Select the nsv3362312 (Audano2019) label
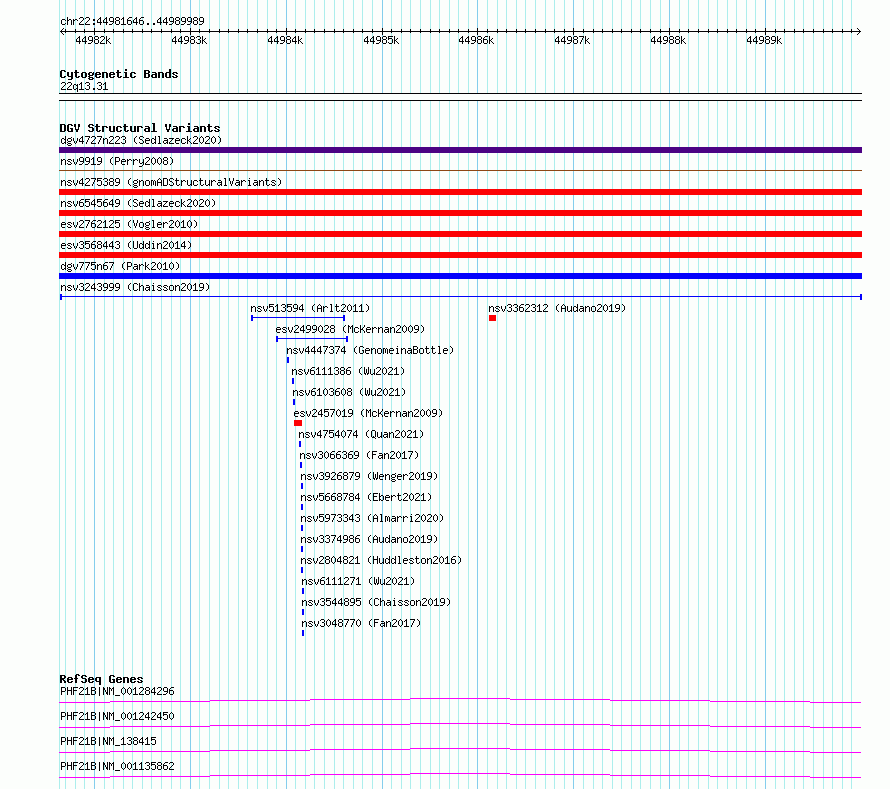The height and width of the screenshot is (789, 890). point(557,308)
